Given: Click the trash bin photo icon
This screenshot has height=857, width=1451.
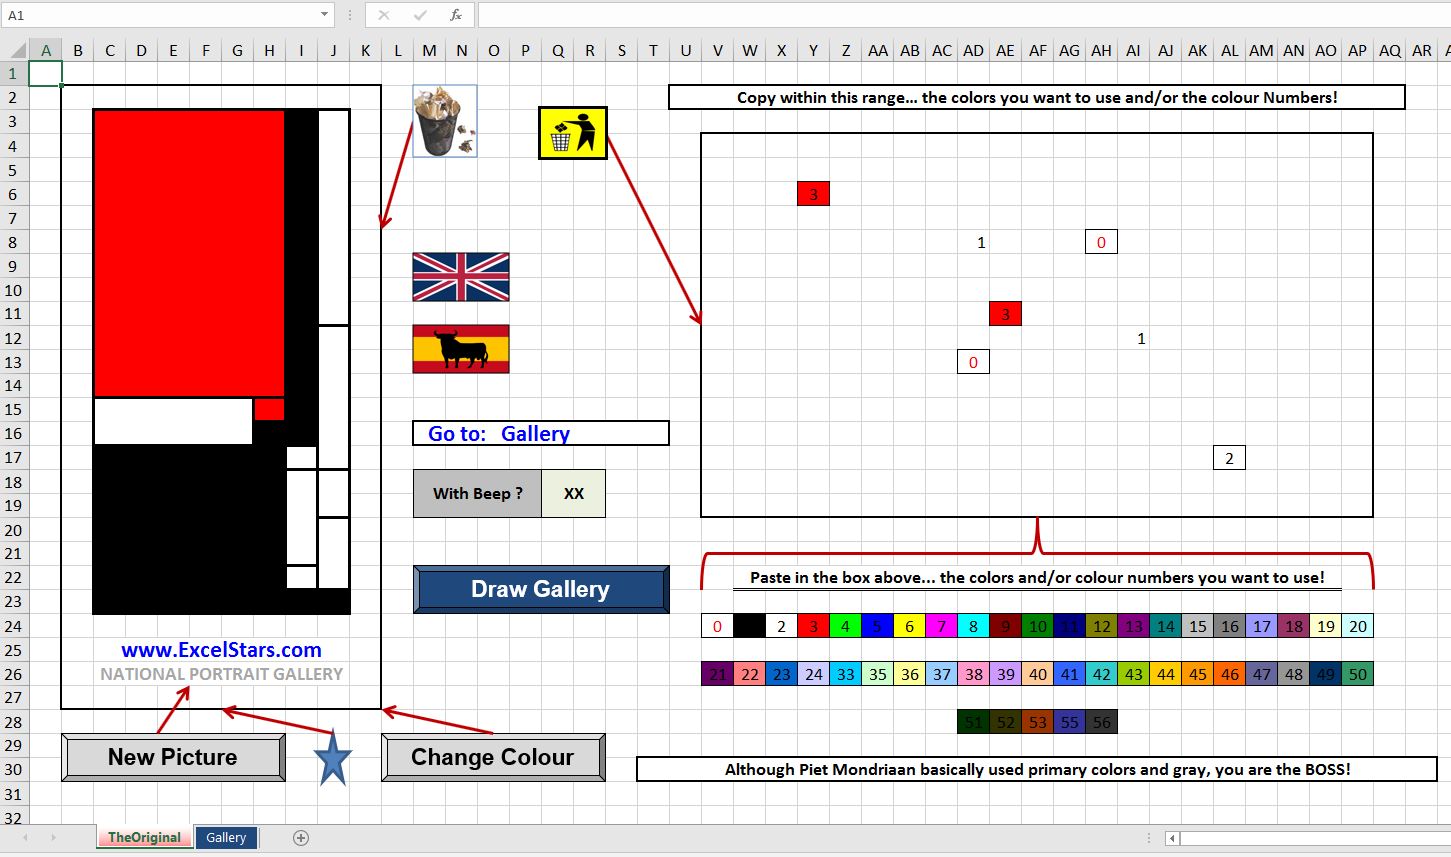Looking at the screenshot, I should 445,121.
